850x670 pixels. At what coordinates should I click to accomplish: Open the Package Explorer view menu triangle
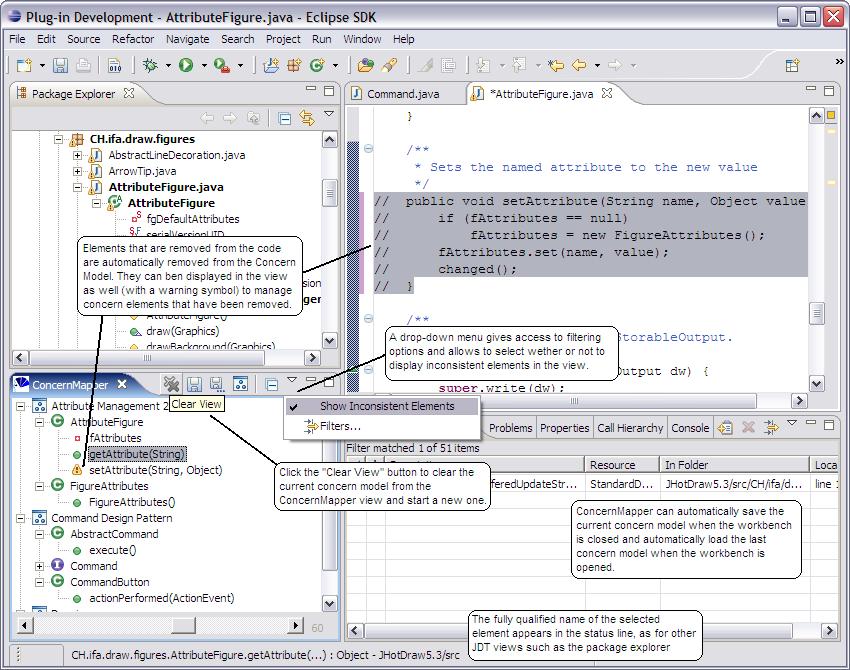[x=329, y=114]
